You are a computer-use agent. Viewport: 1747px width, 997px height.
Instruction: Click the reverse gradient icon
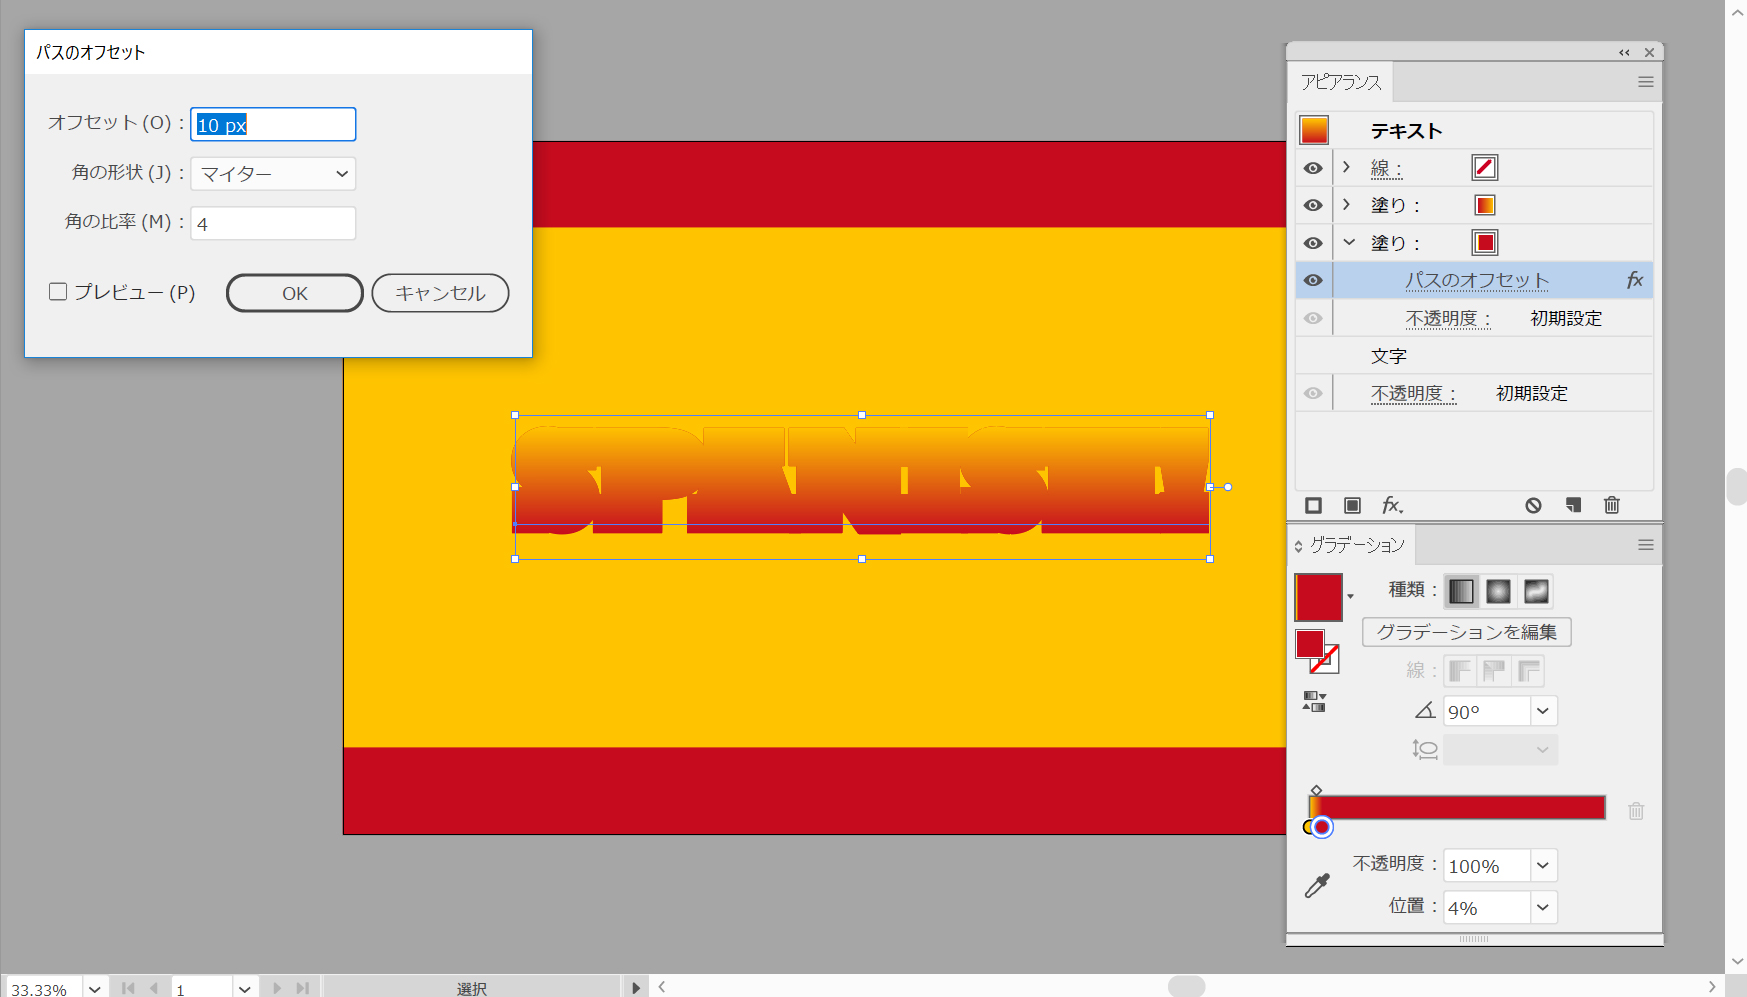(1314, 701)
